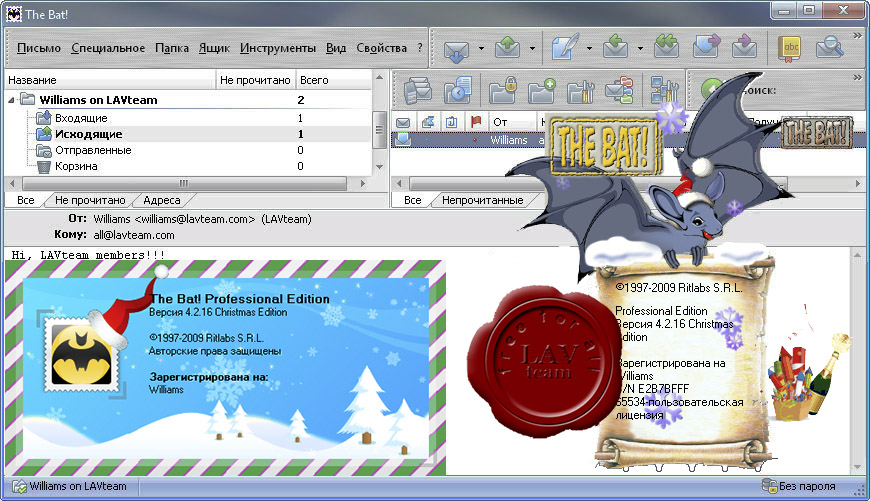Screen dimensions: 870x501
Task: Open the Ящик menu
Action: tap(214, 48)
